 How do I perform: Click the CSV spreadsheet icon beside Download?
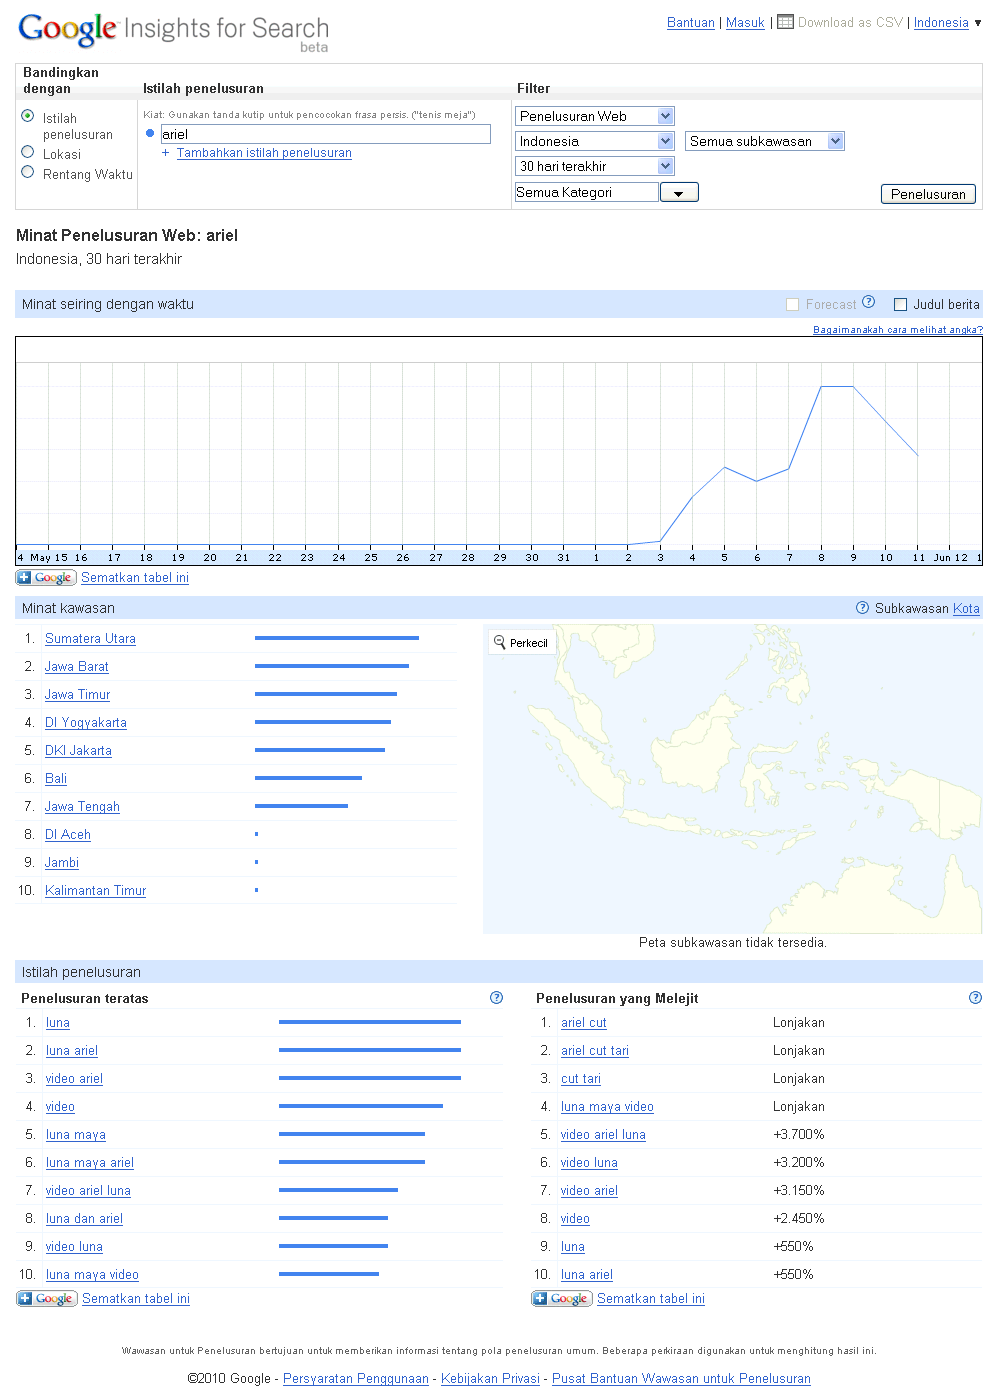(x=785, y=21)
